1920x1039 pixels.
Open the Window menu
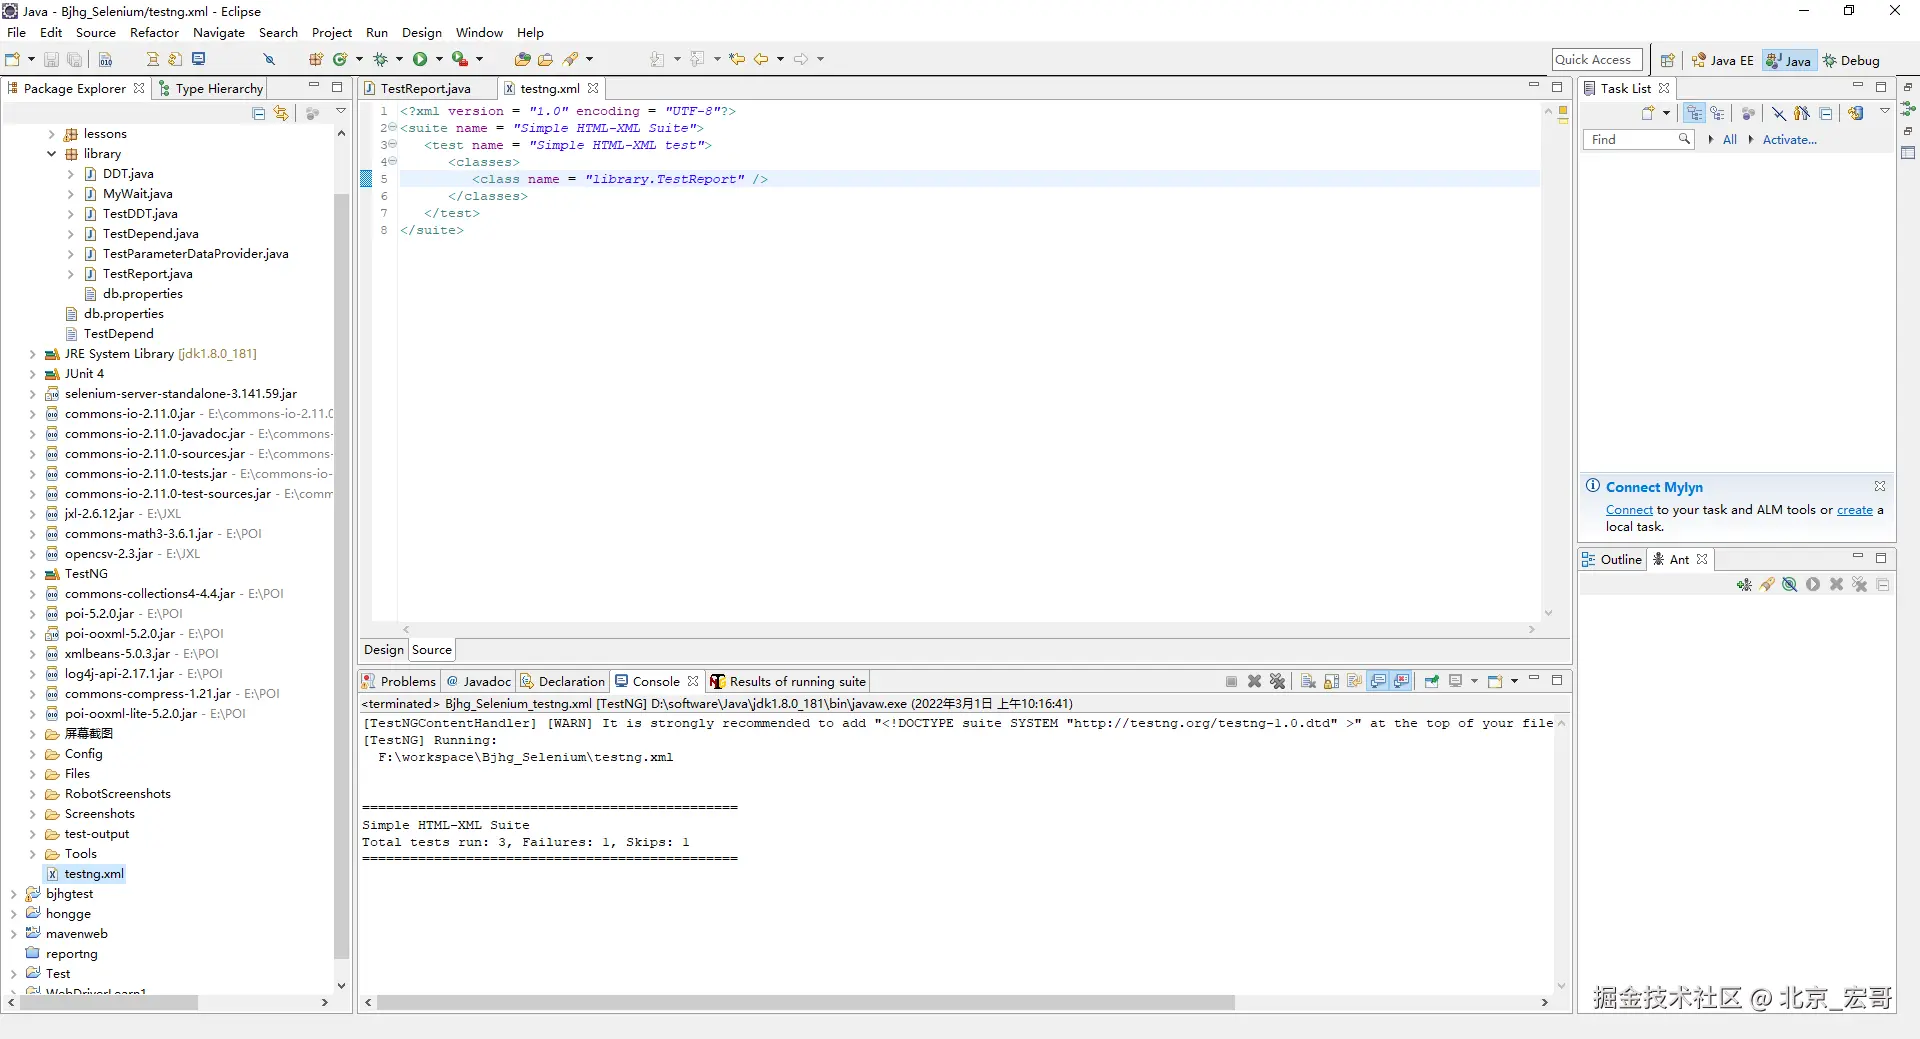click(x=480, y=33)
